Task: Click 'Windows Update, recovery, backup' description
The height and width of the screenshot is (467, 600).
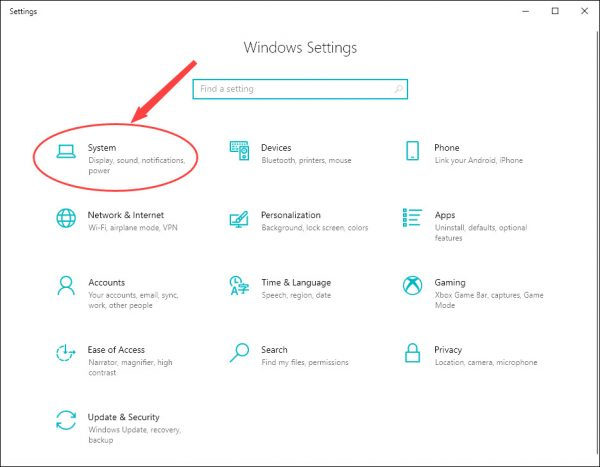Action: [x=134, y=435]
